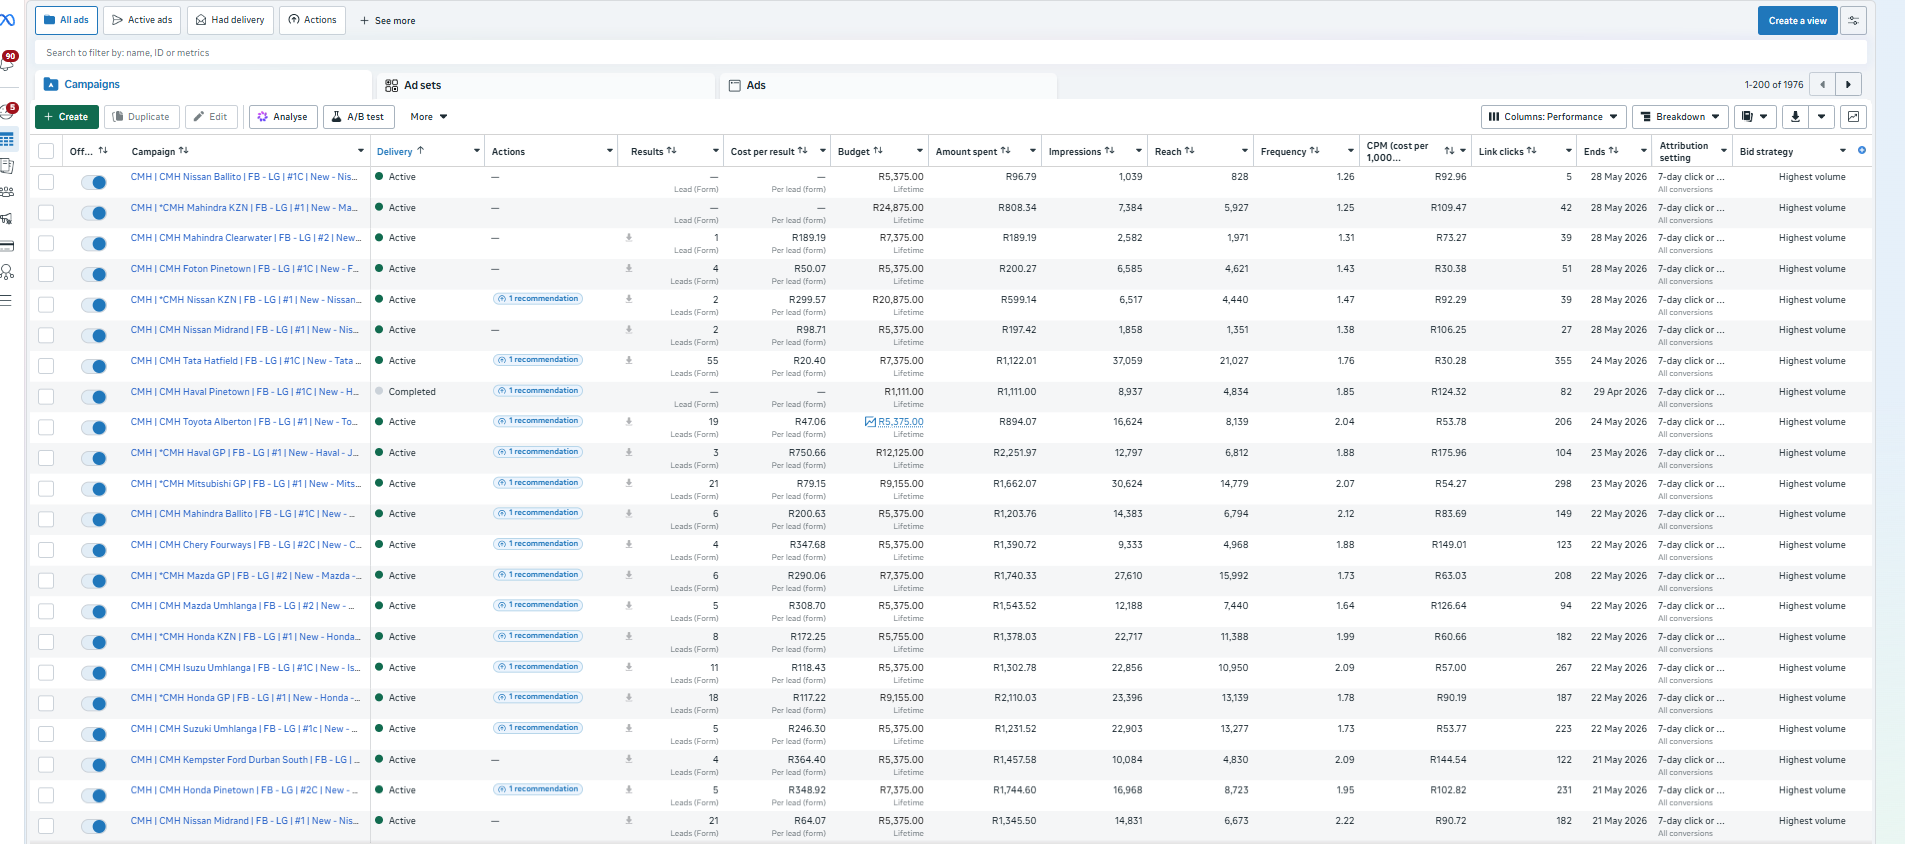Select the Actions filter view

pyautogui.click(x=313, y=20)
